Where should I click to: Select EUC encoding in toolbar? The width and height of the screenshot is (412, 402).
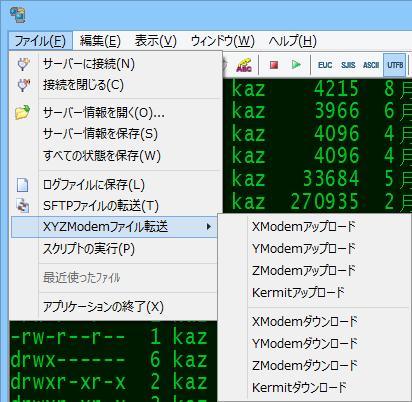(x=325, y=65)
